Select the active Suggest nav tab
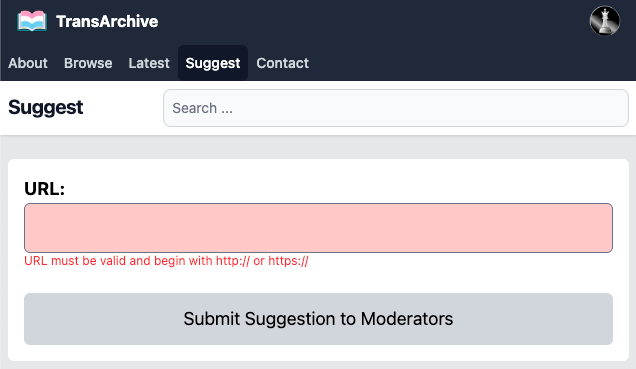Screen dimensions: 636x369 point(213,63)
